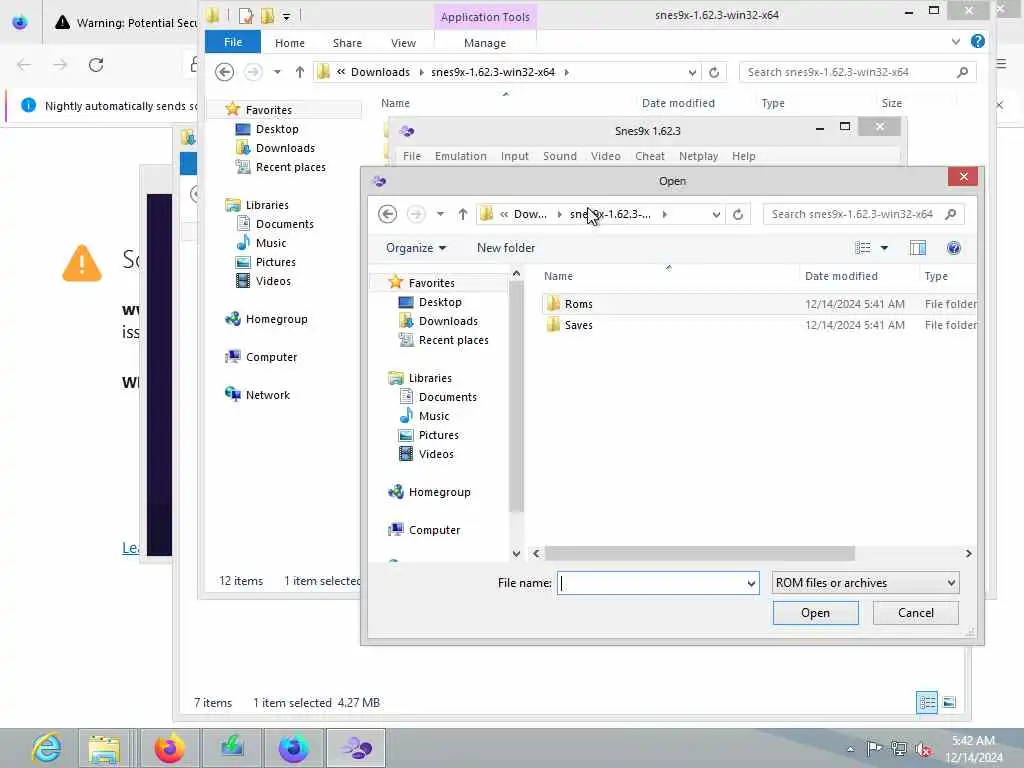Open Explorer help question mark icon
1024x768 pixels.
pos(978,41)
